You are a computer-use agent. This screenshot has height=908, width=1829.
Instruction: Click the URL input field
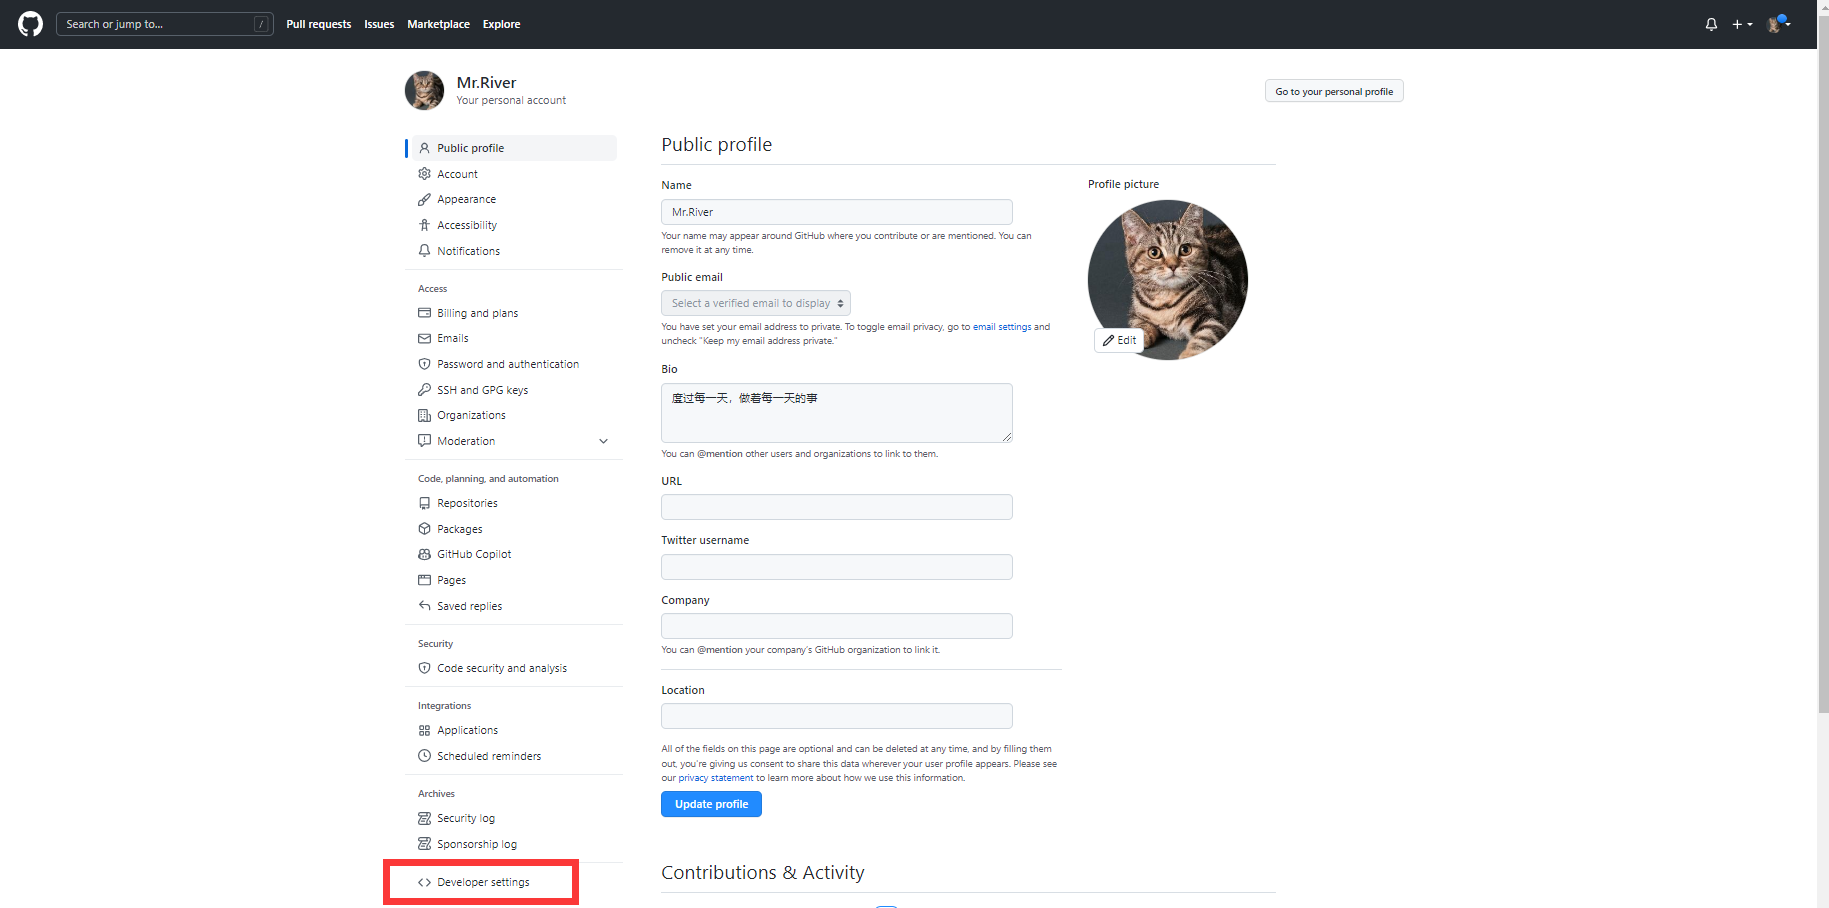point(837,507)
